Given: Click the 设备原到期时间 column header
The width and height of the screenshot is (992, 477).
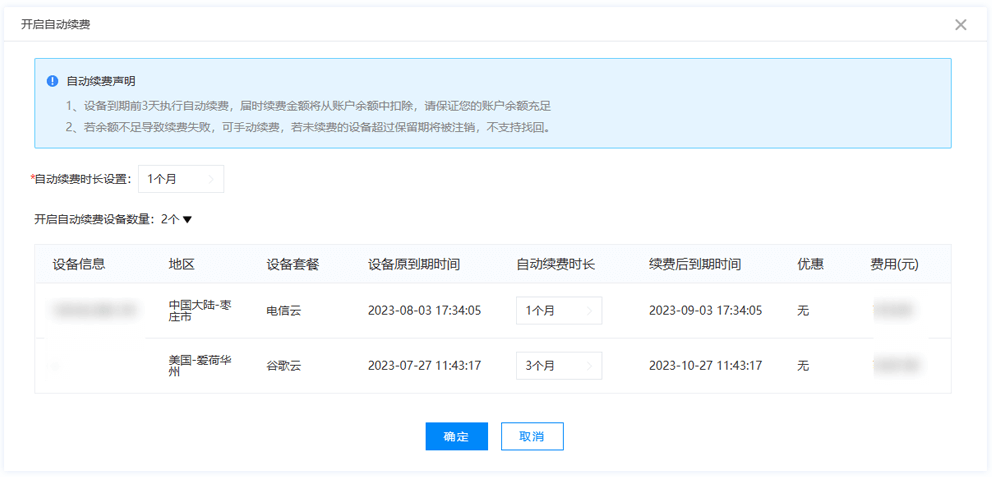Looking at the screenshot, I should 414,265.
